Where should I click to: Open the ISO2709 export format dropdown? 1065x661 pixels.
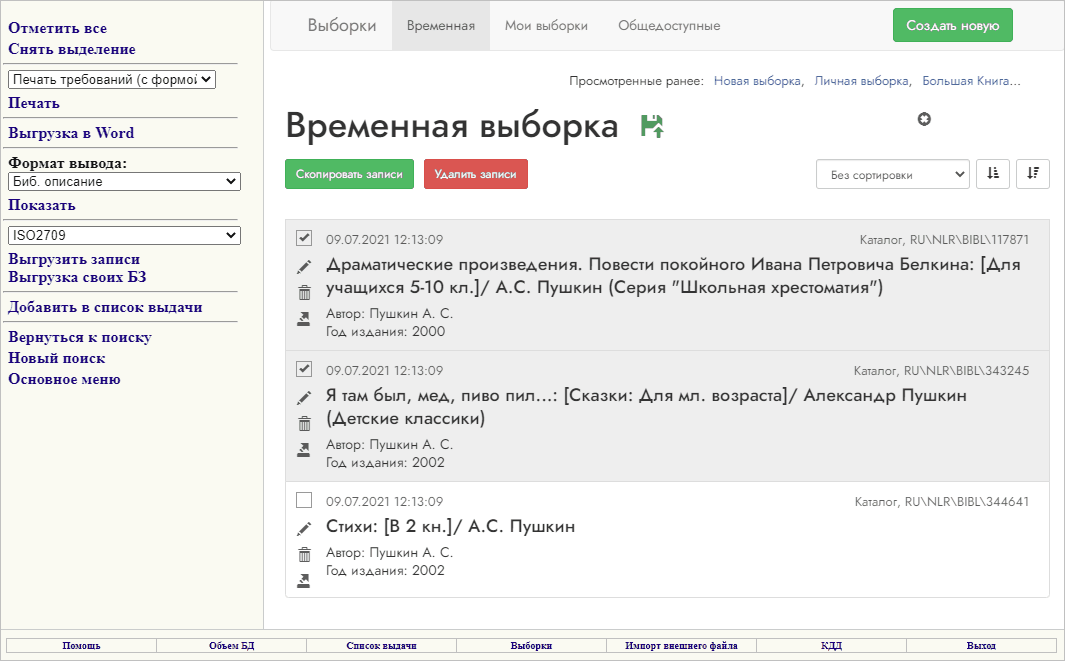coord(124,235)
